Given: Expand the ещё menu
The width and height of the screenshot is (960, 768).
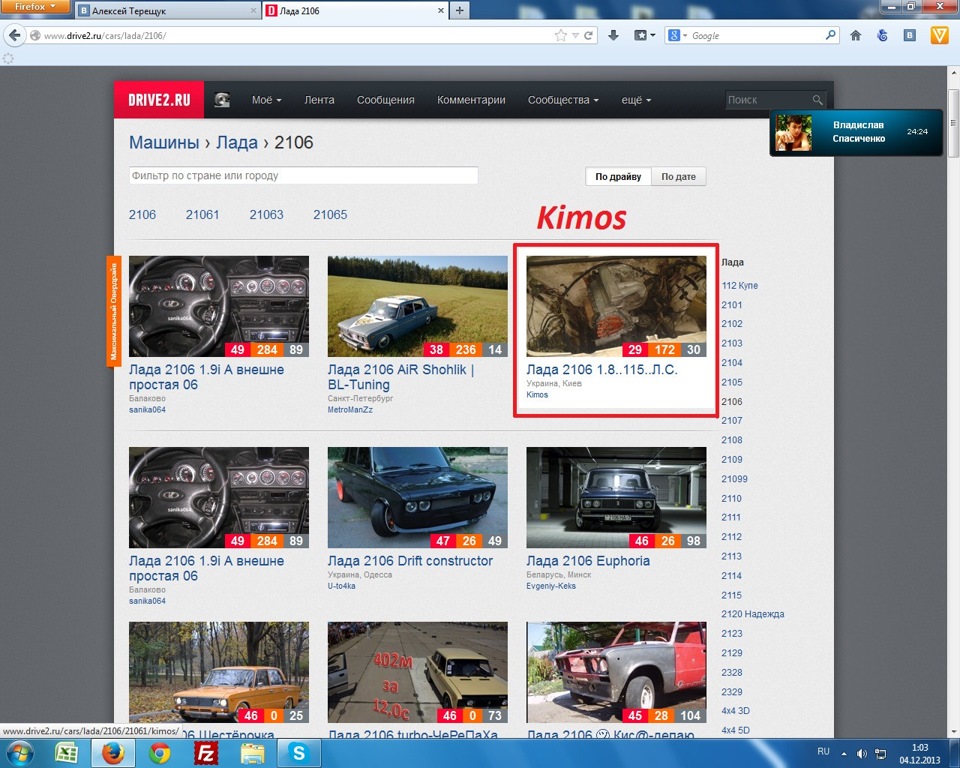Looking at the screenshot, I should (x=636, y=100).
